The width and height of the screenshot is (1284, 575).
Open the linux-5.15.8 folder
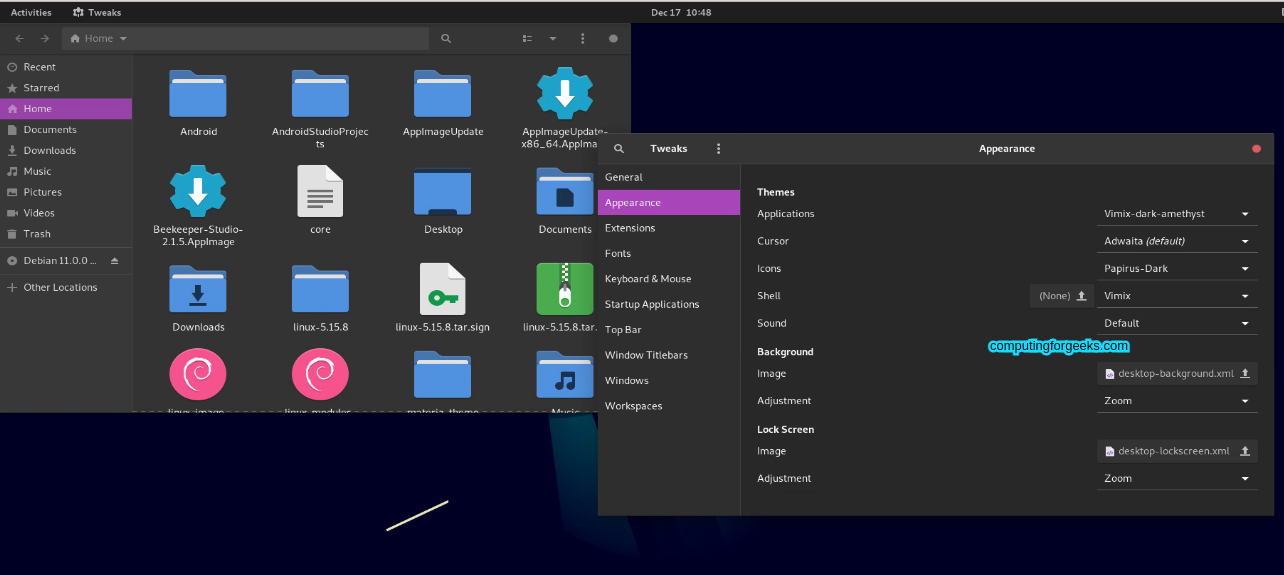click(x=320, y=289)
